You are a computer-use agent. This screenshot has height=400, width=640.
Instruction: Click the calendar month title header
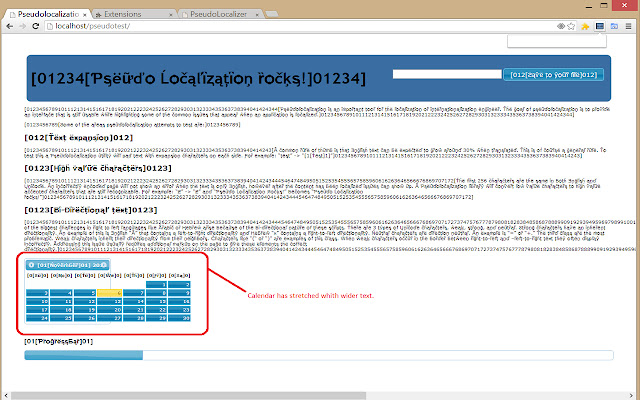[68, 265]
